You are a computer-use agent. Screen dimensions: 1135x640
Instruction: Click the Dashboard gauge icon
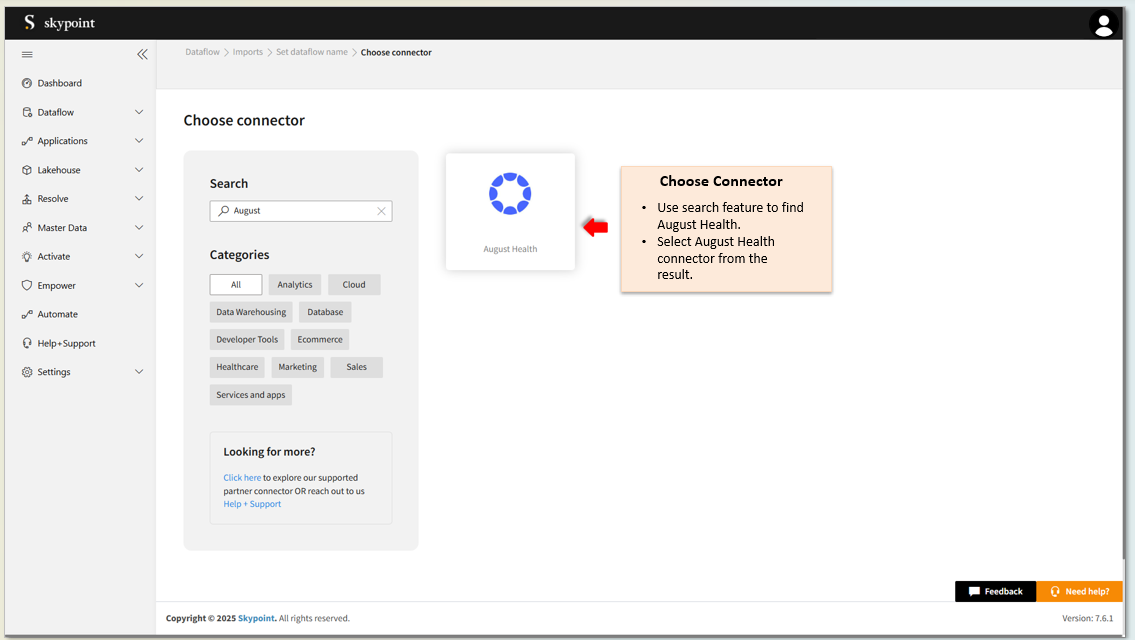click(x=27, y=83)
